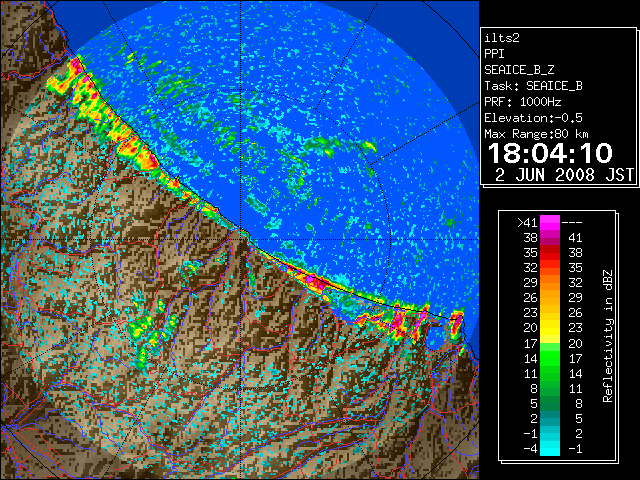Click the 'SEAICE_B_Z' product label
The width and height of the screenshot is (640, 480).
point(519,70)
